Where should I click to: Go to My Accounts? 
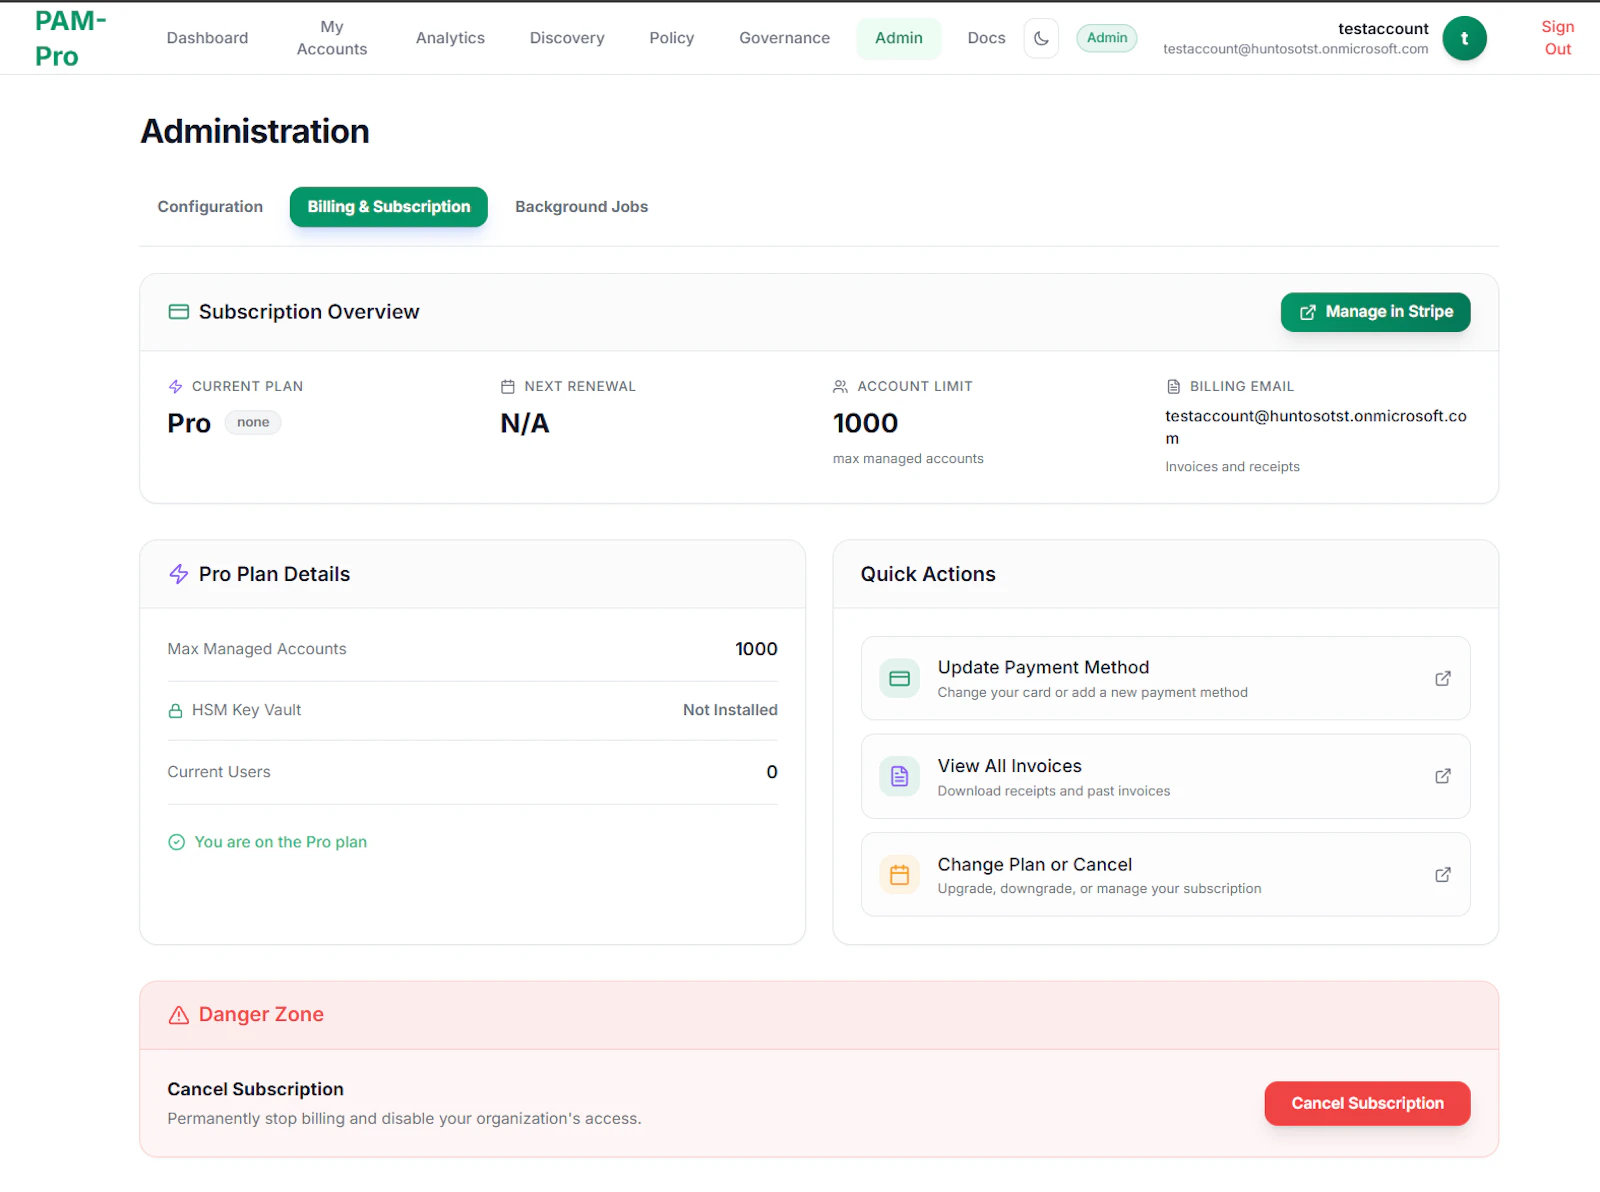(332, 38)
